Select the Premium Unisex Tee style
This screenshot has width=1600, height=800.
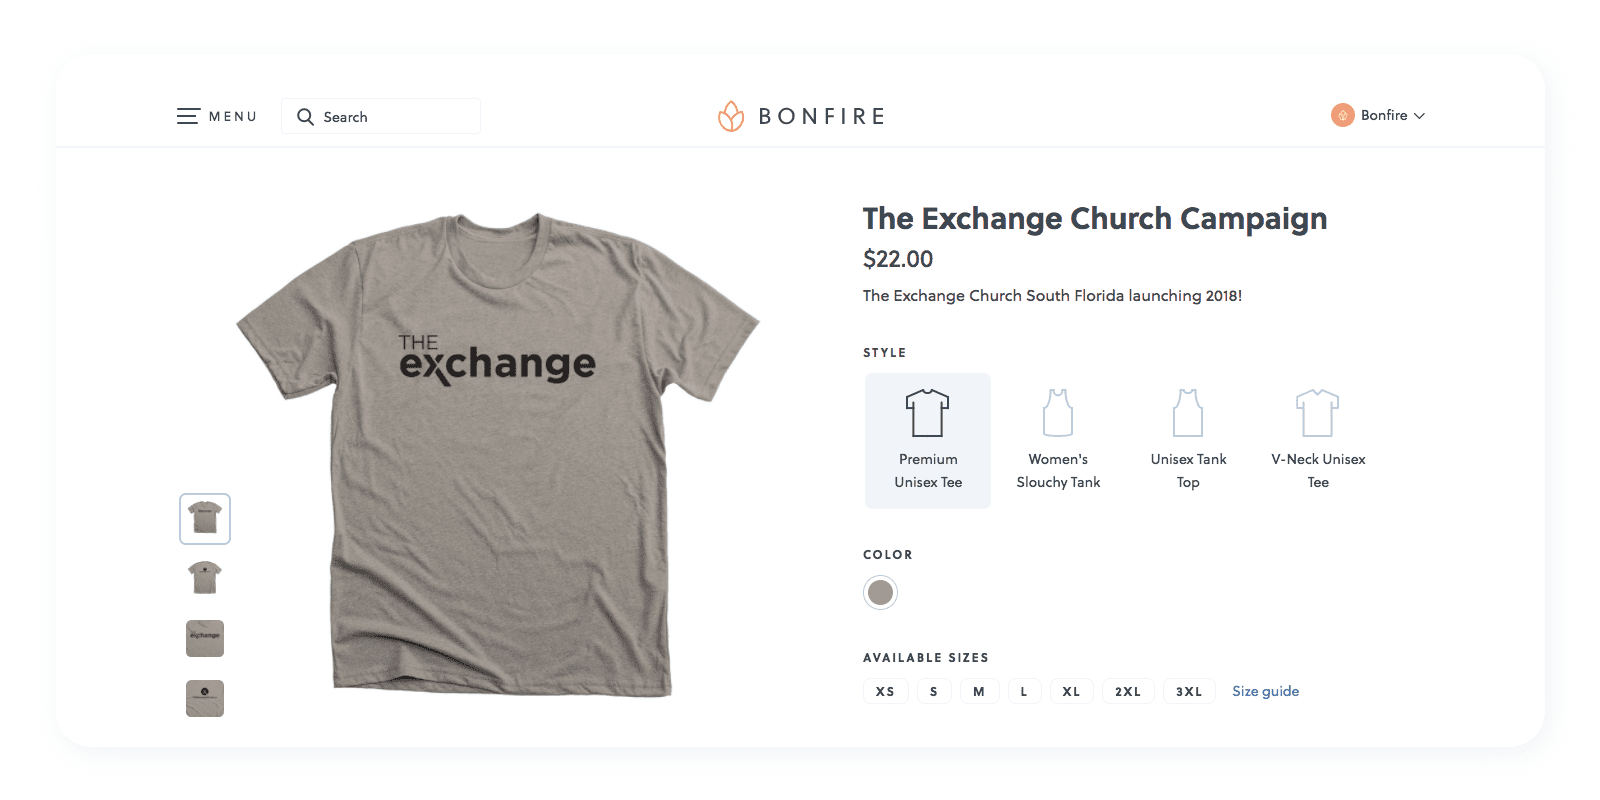click(928, 440)
